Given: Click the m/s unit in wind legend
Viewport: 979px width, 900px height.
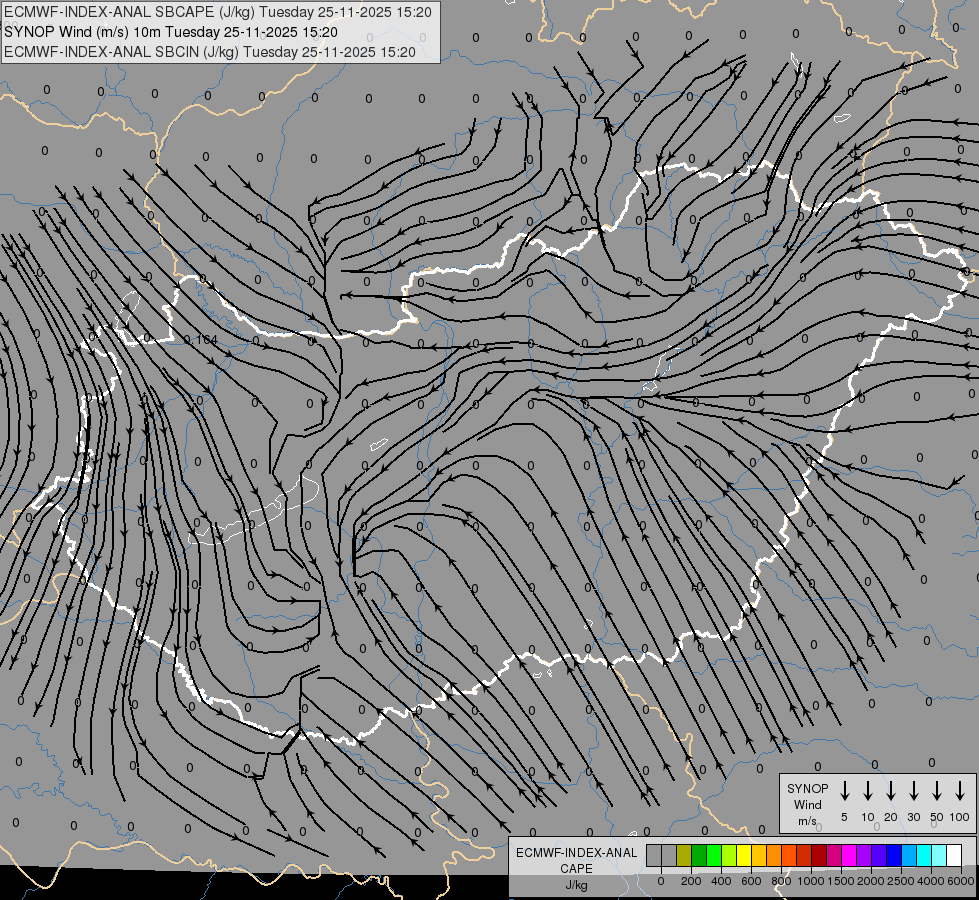Looking at the screenshot, I should (807, 821).
